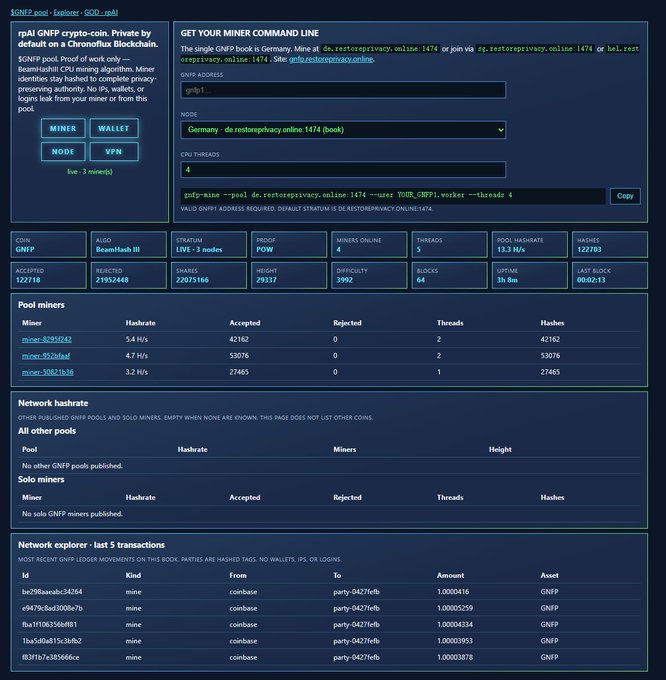Click the VPN button

114,152
